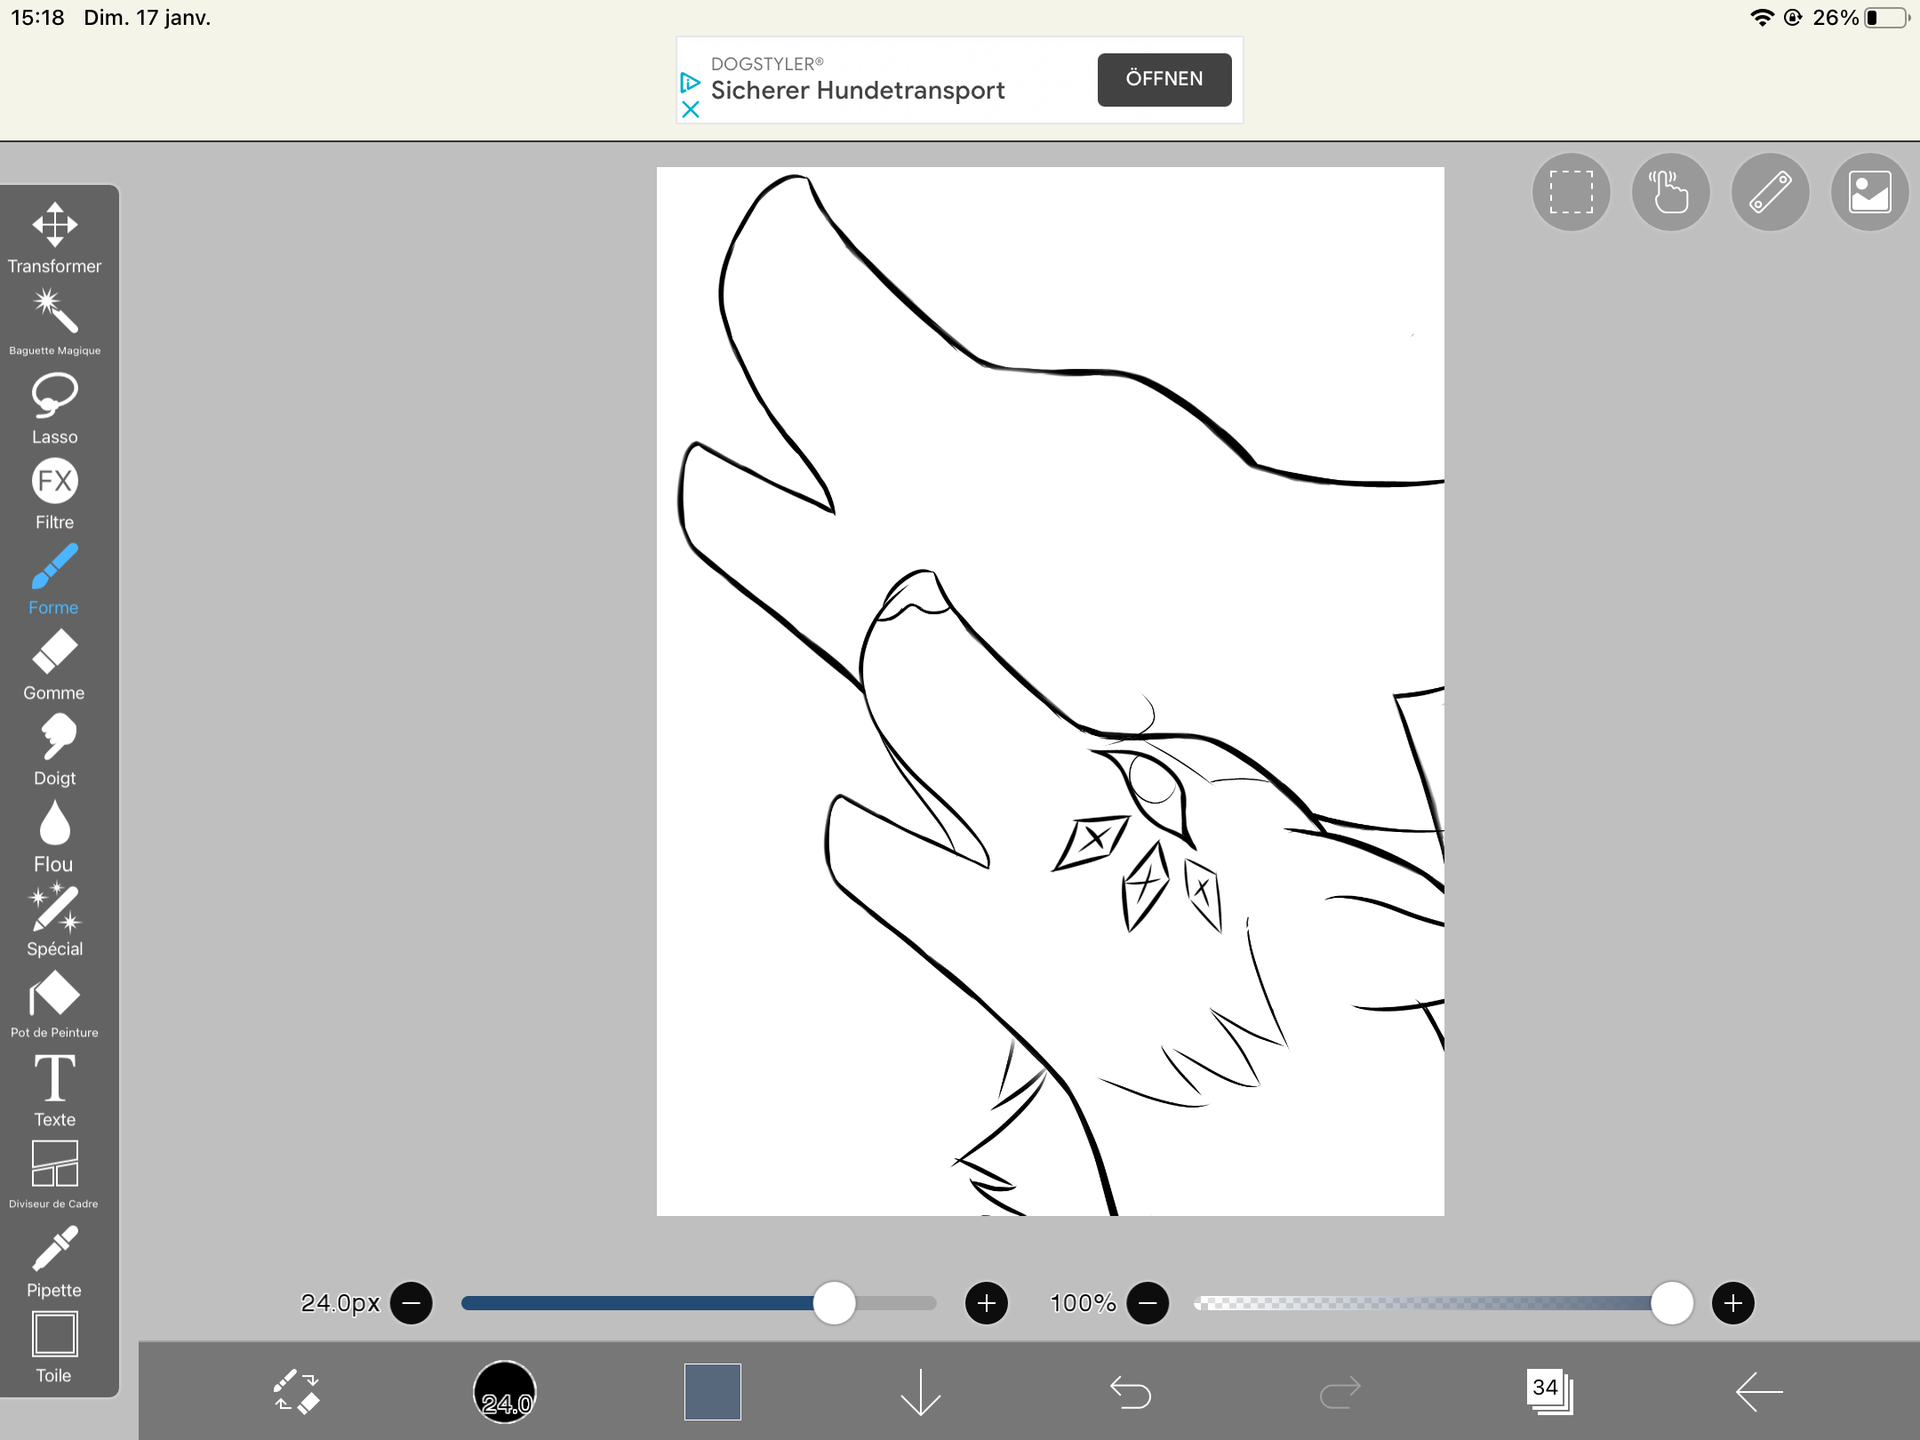Select the Flou blur tool
This screenshot has width=1920, height=1440.
[54, 836]
